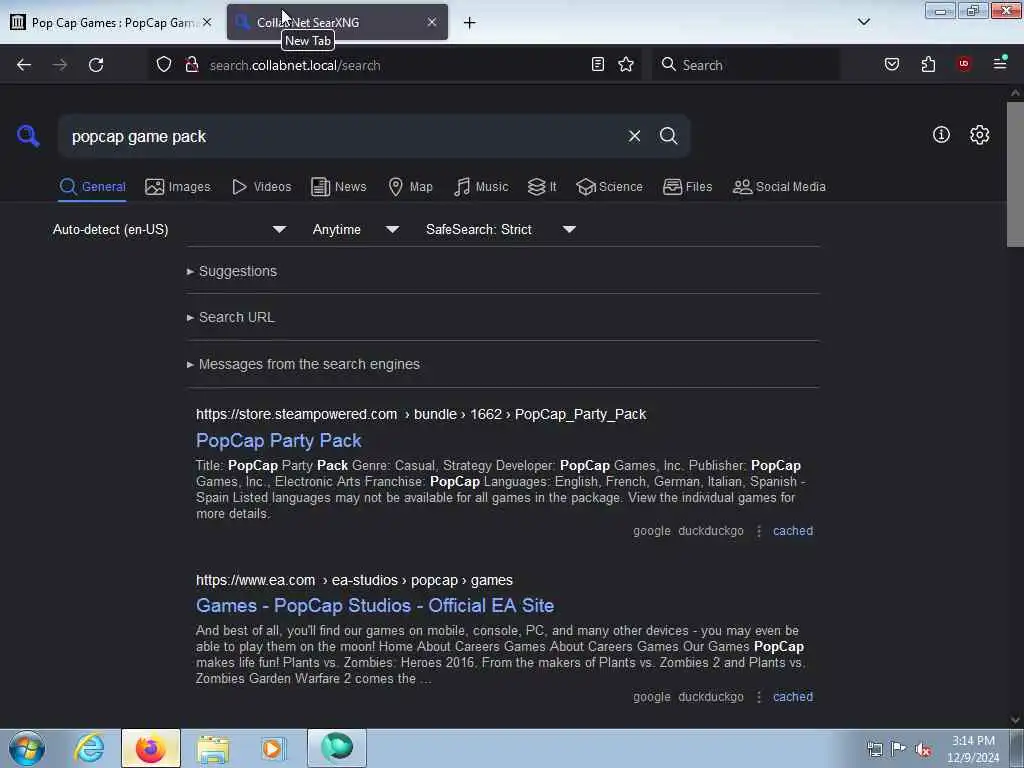
Task: Click the browser address bar URL
Action: pyautogui.click(x=295, y=65)
